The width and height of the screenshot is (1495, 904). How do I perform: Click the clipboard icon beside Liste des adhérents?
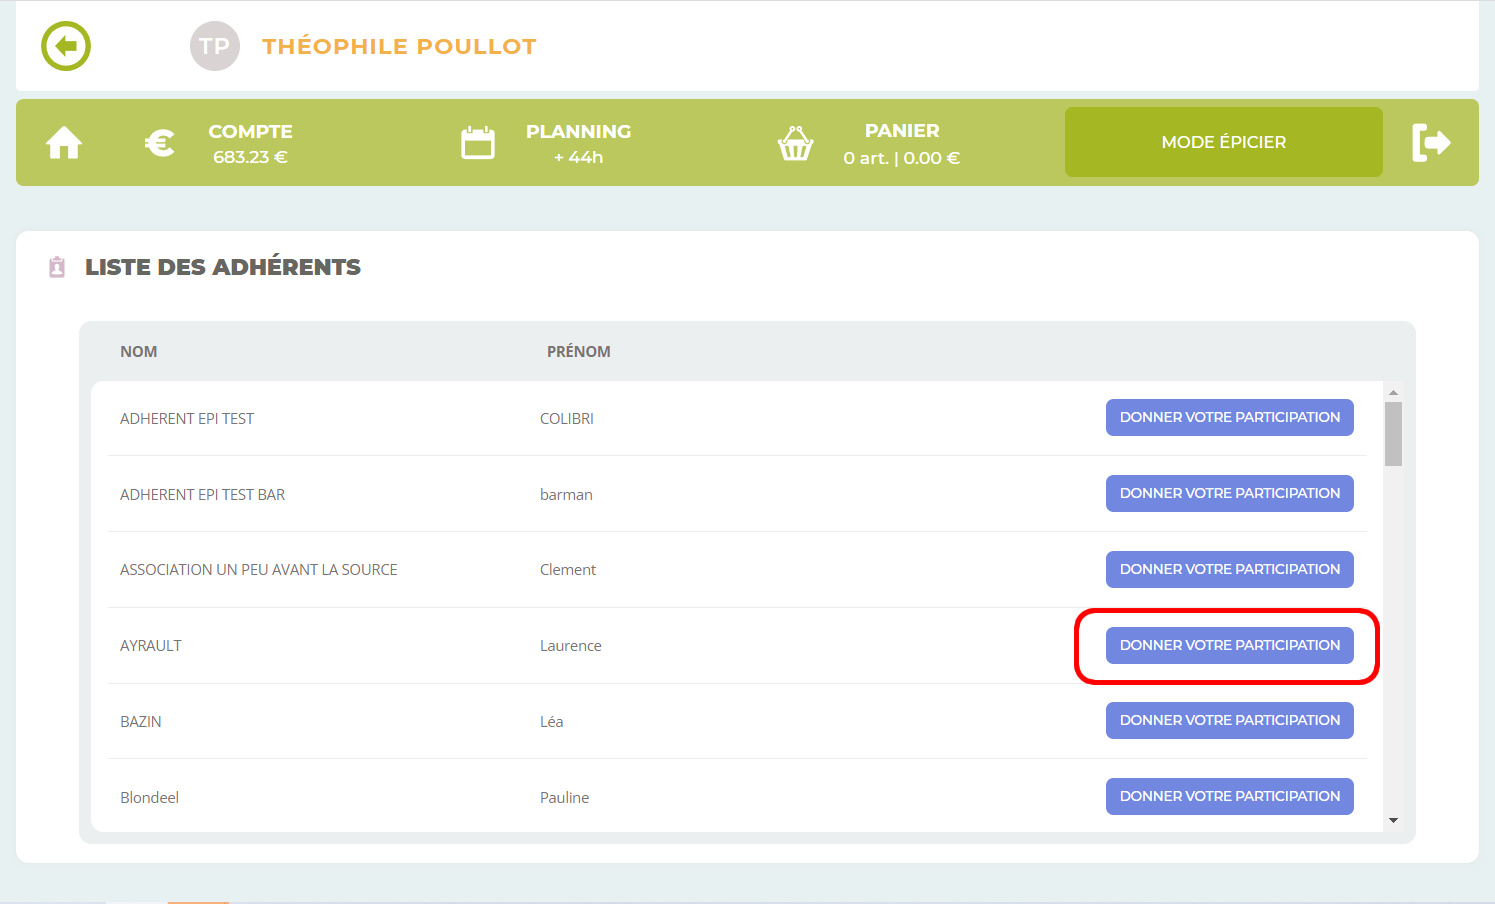(x=57, y=267)
